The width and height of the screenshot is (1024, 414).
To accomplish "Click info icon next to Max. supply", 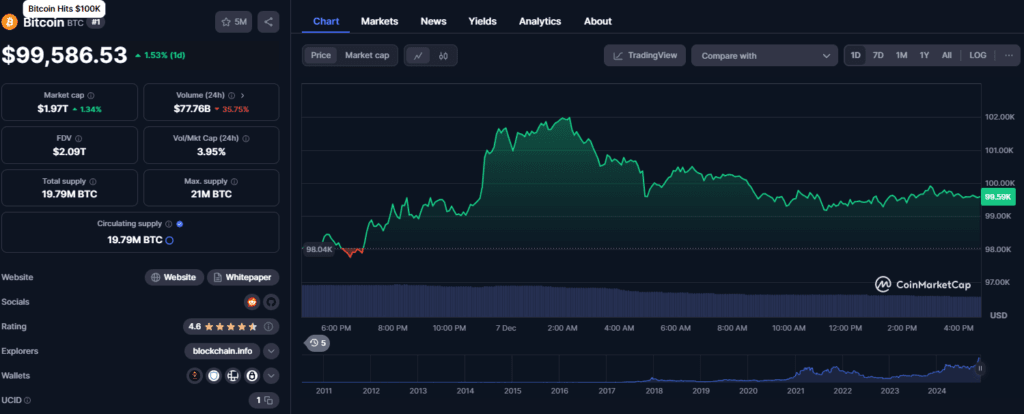I will pos(234,182).
